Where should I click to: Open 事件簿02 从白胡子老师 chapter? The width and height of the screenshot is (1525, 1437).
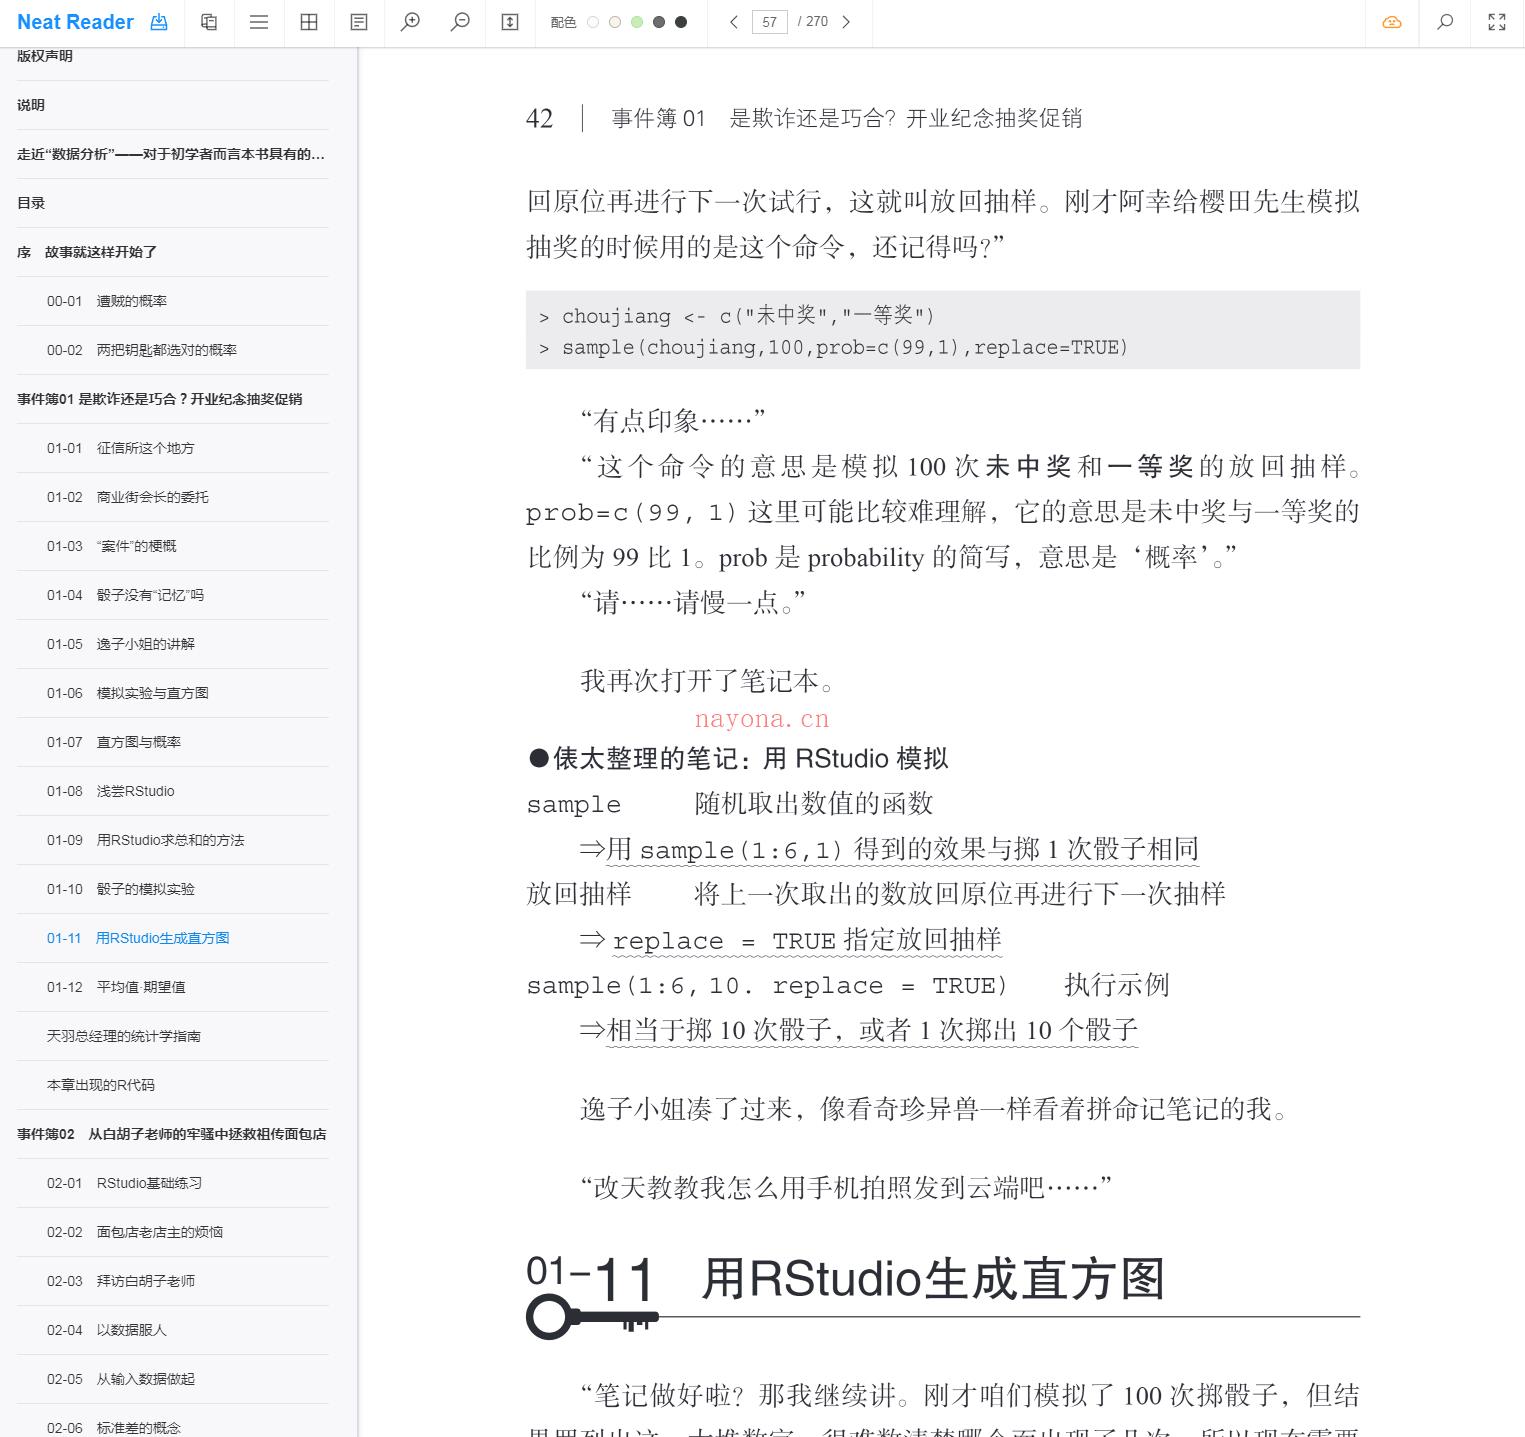pos(172,1134)
